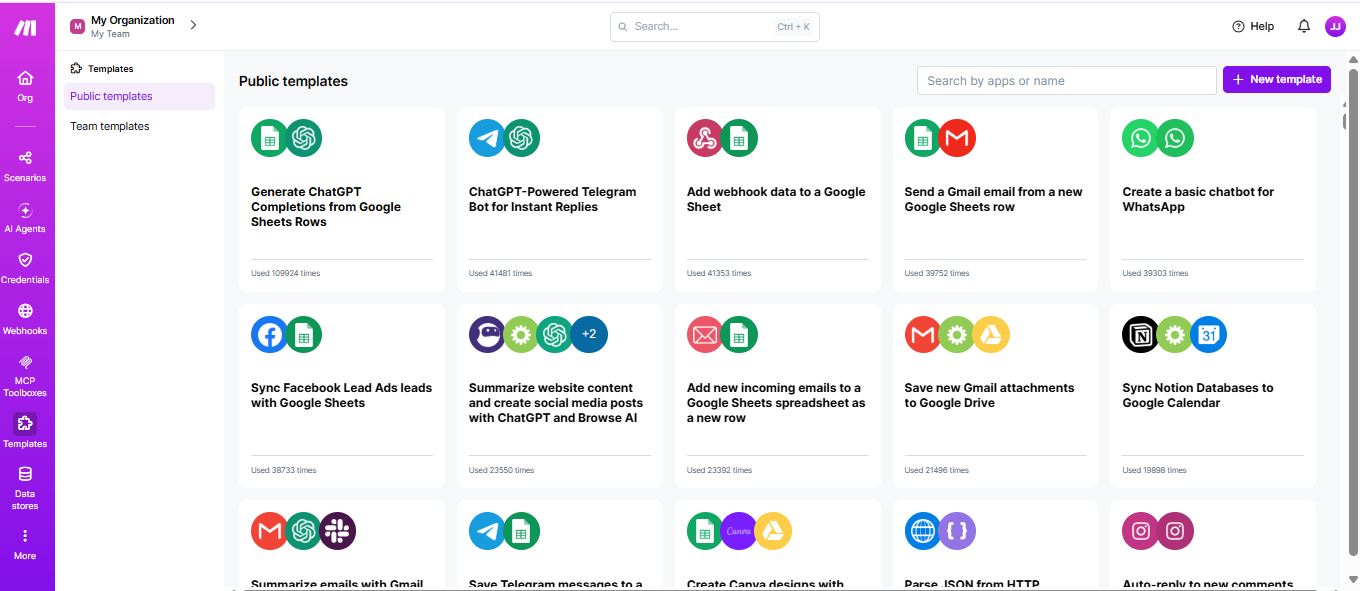Click the +2 more apps badge
This screenshot has width=1360, height=591.
point(589,334)
